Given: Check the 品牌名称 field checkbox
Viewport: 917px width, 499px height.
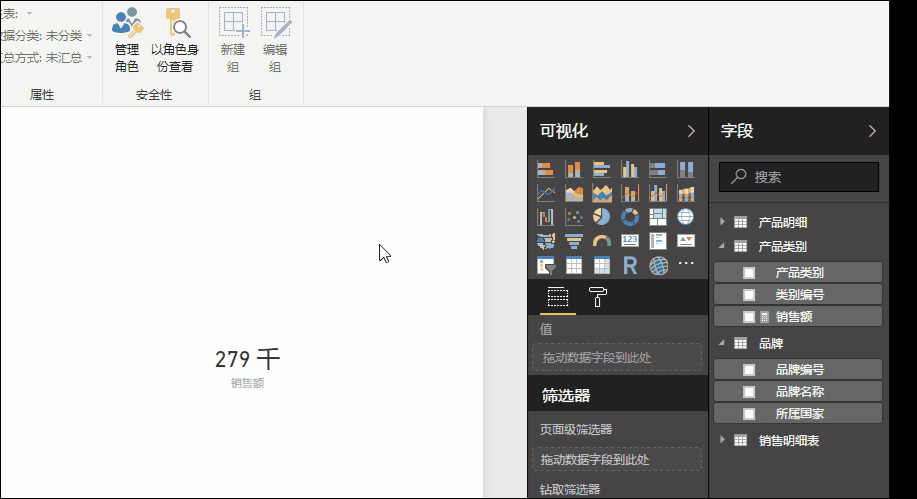Looking at the screenshot, I should 749,392.
